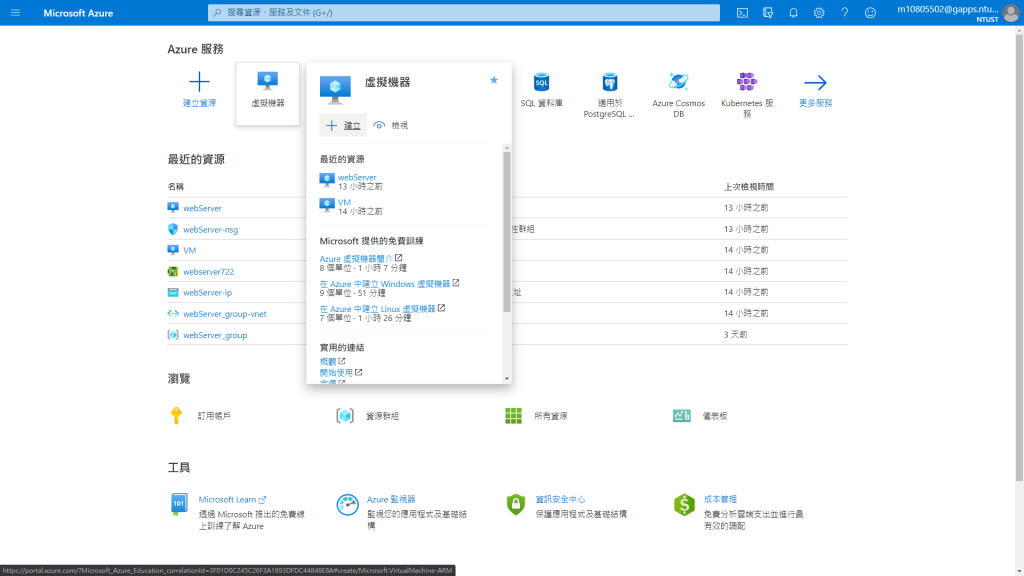Open Azure 虛擬機器簡介 training link
Image resolution: width=1024 pixels, height=576 pixels.
point(356,259)
